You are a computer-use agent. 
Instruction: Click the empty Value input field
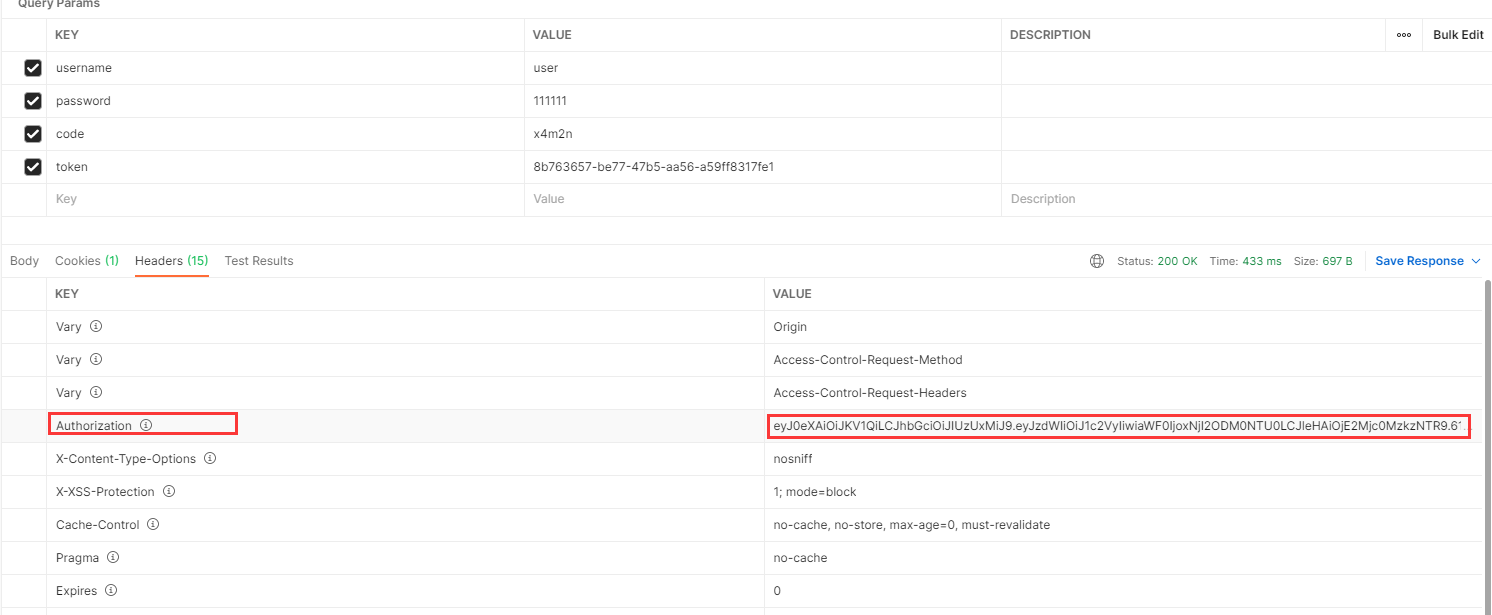click(762, 200)
